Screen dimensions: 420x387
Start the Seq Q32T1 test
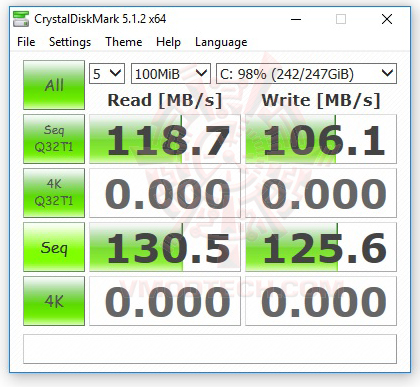(54, 139)
